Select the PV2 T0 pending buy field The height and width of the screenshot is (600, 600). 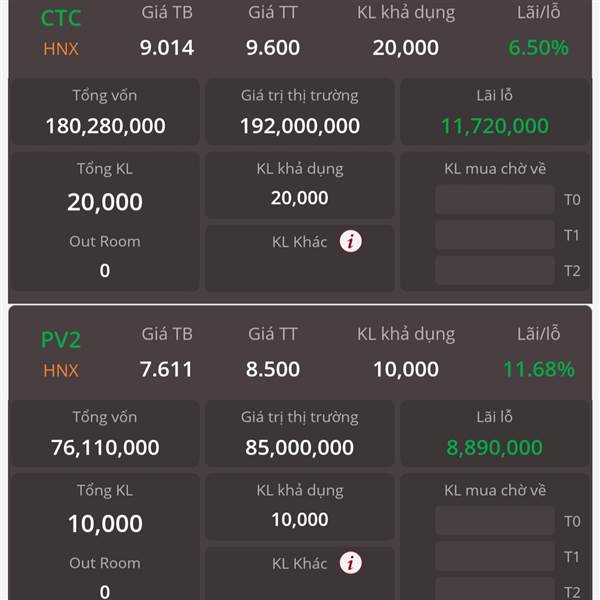[x=495, y=521]
